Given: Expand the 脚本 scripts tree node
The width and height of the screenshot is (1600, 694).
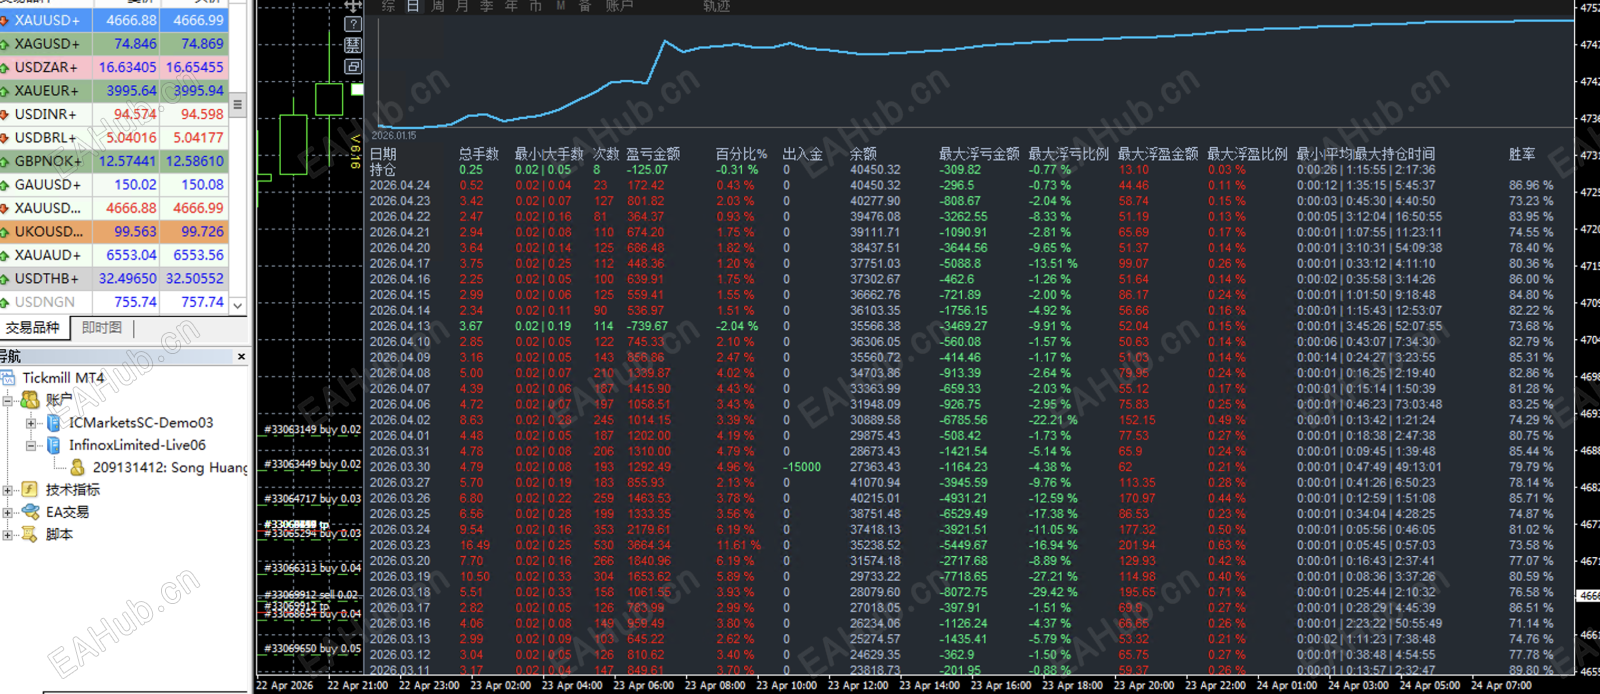Looking at the screenshot, I should [x=8, y=534].
